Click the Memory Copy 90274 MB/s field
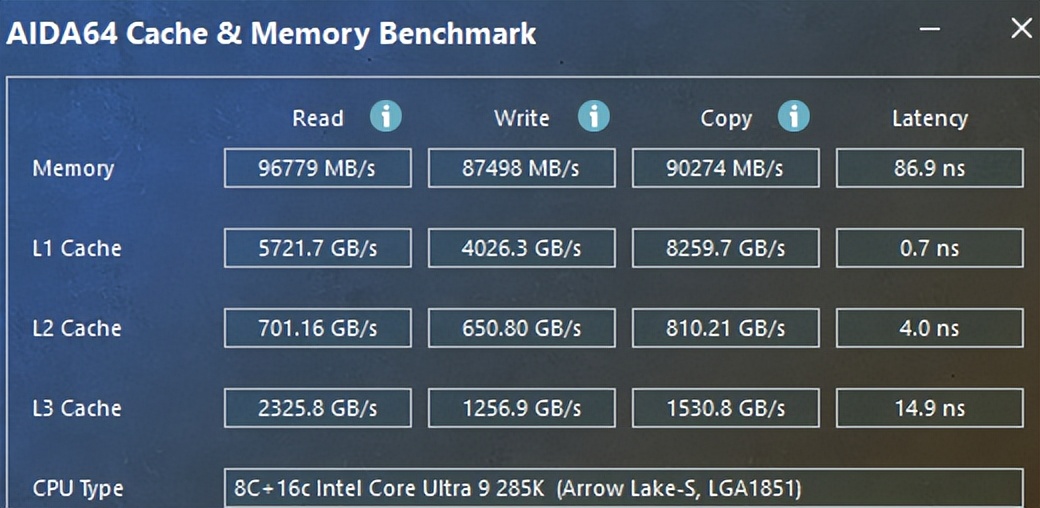Screen dimensions: 1040x508 [725, 168]
